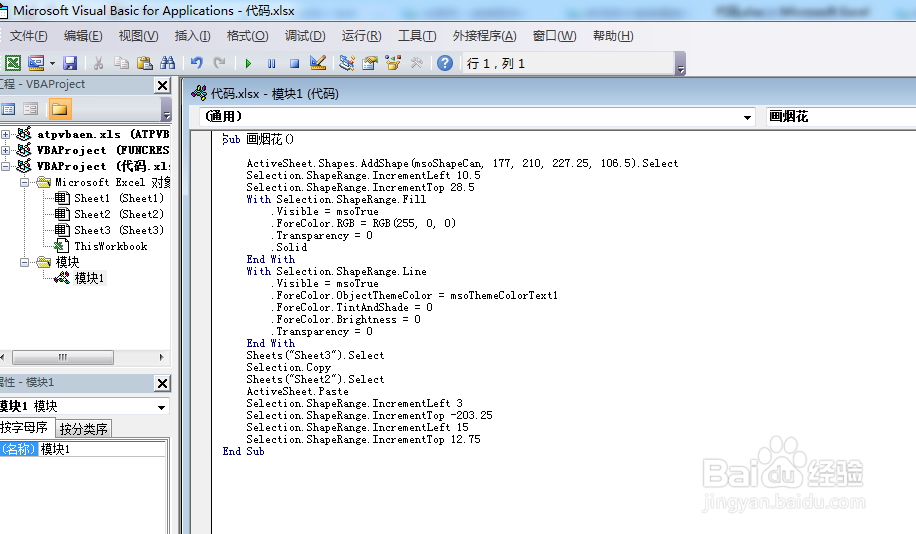Click project panel horizontal scrollbar thumb
The height and width of the screenshot is (534, 916).
pos(63,357)
